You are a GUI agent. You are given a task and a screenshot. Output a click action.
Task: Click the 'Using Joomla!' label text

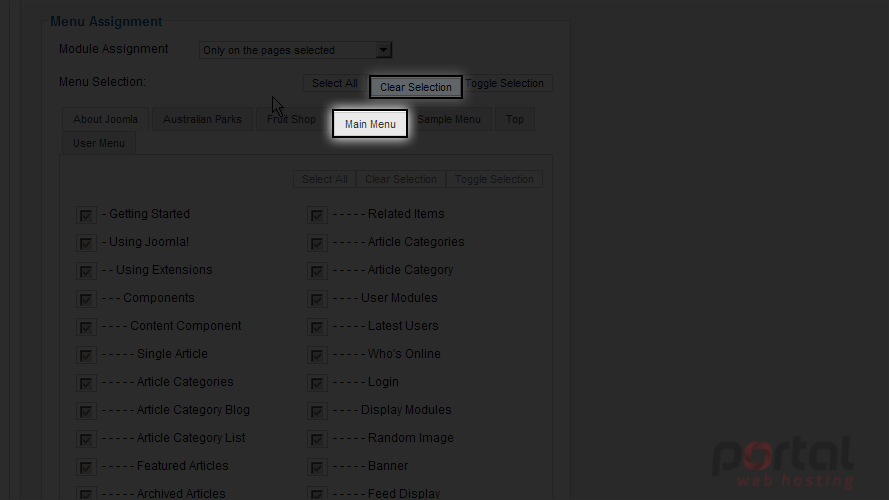(x=149, y=242)
